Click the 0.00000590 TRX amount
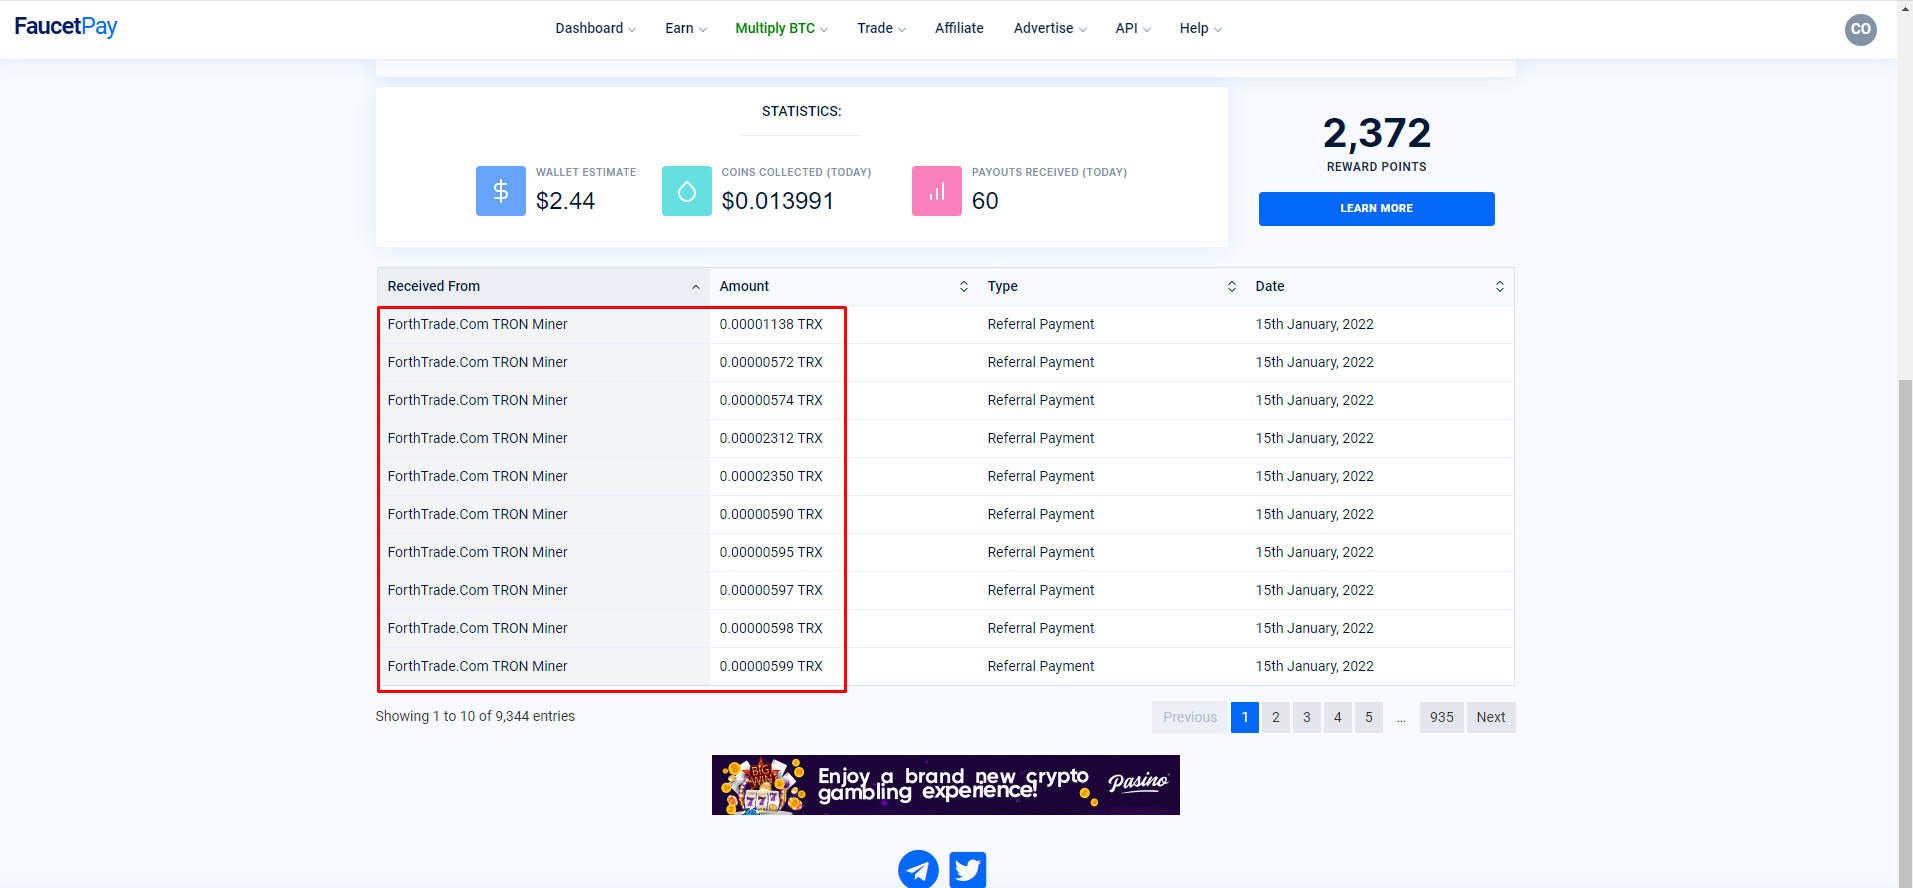Screen dimensions: 1913x888 click(771, 514)
